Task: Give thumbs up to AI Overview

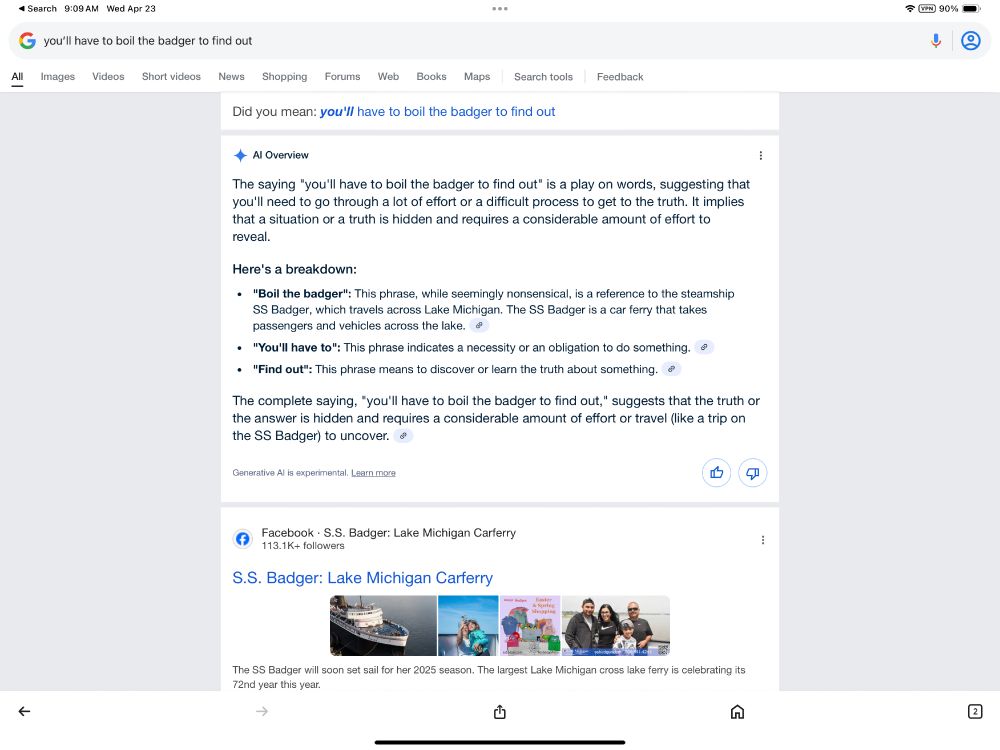Action: (x=716, y=473)
